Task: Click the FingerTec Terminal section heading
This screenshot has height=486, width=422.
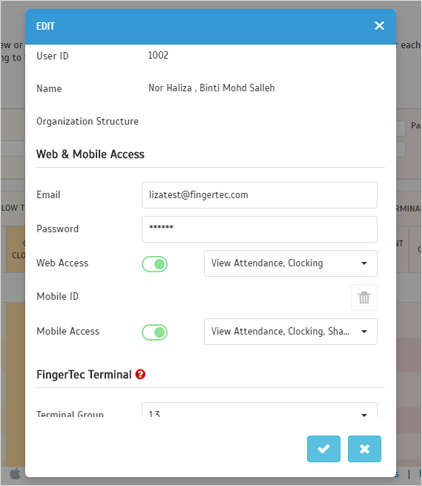Action: coord(84,375)
